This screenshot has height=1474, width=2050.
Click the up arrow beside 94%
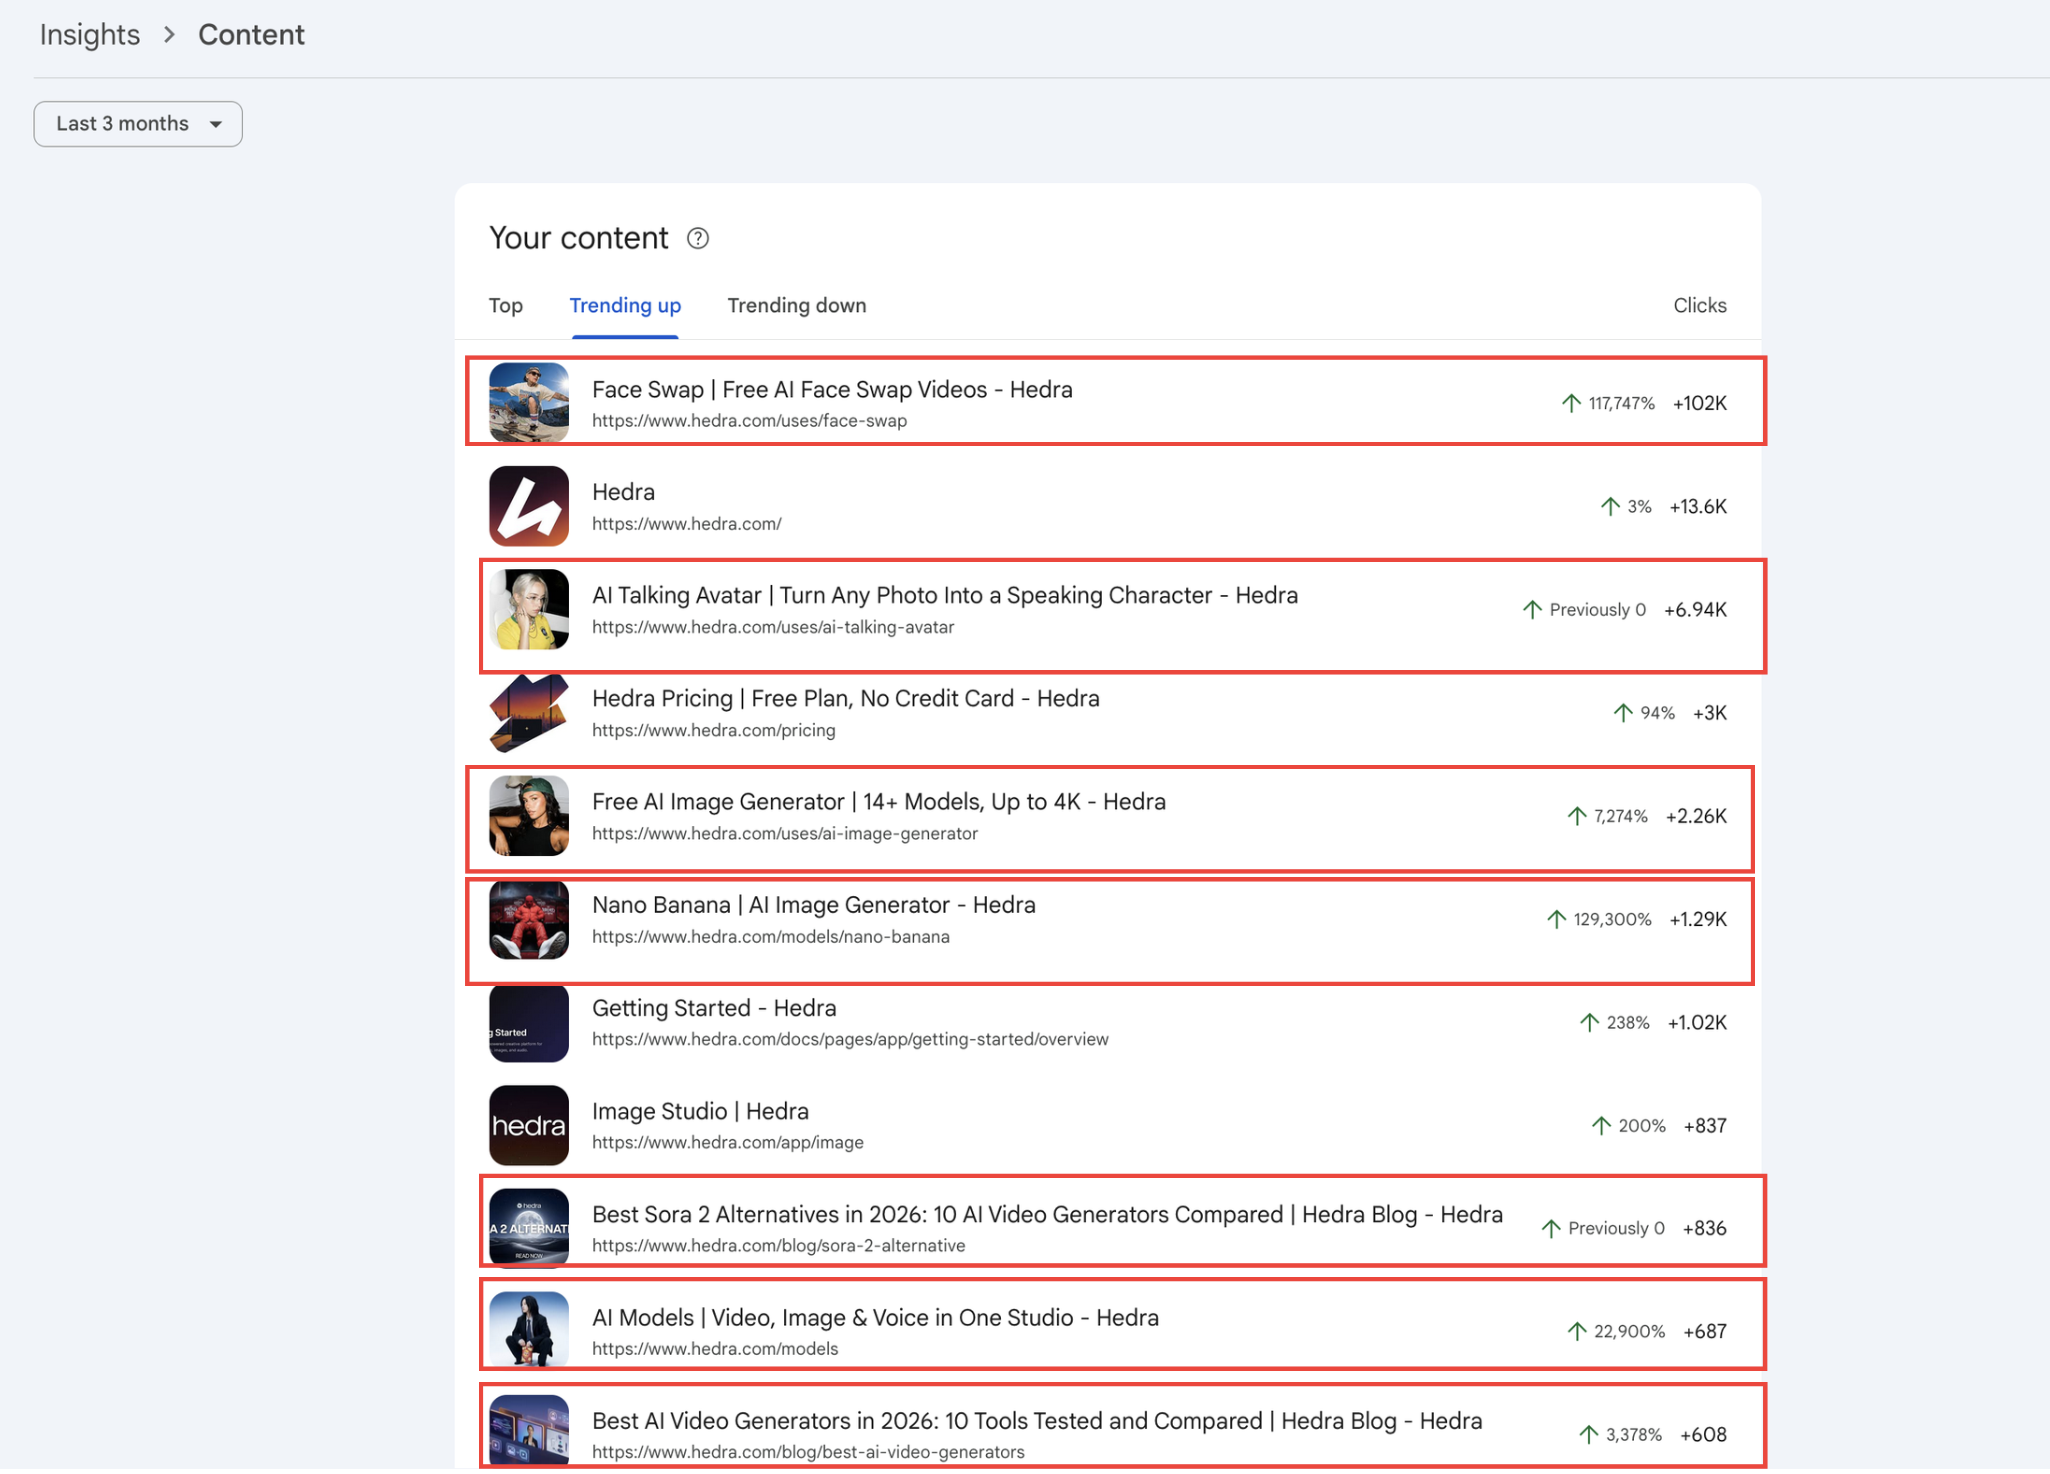pos(1623,713)
